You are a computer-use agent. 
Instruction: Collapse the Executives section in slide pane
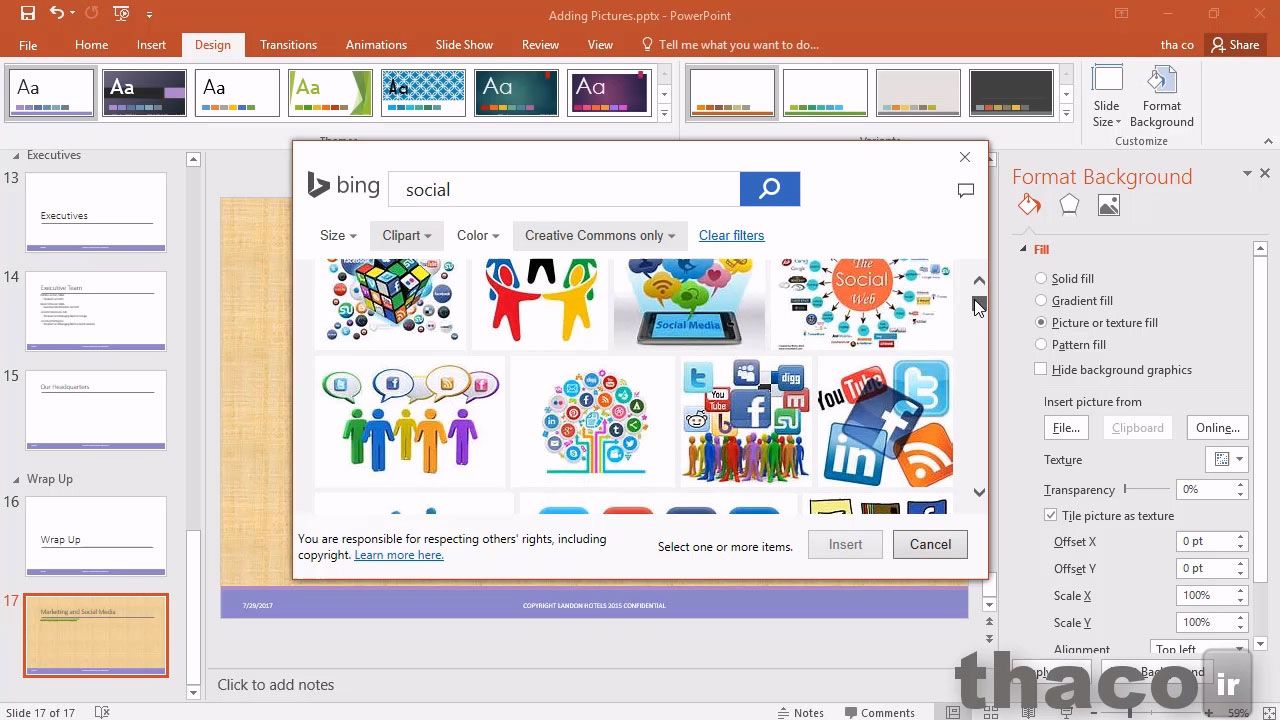(15, 155)
